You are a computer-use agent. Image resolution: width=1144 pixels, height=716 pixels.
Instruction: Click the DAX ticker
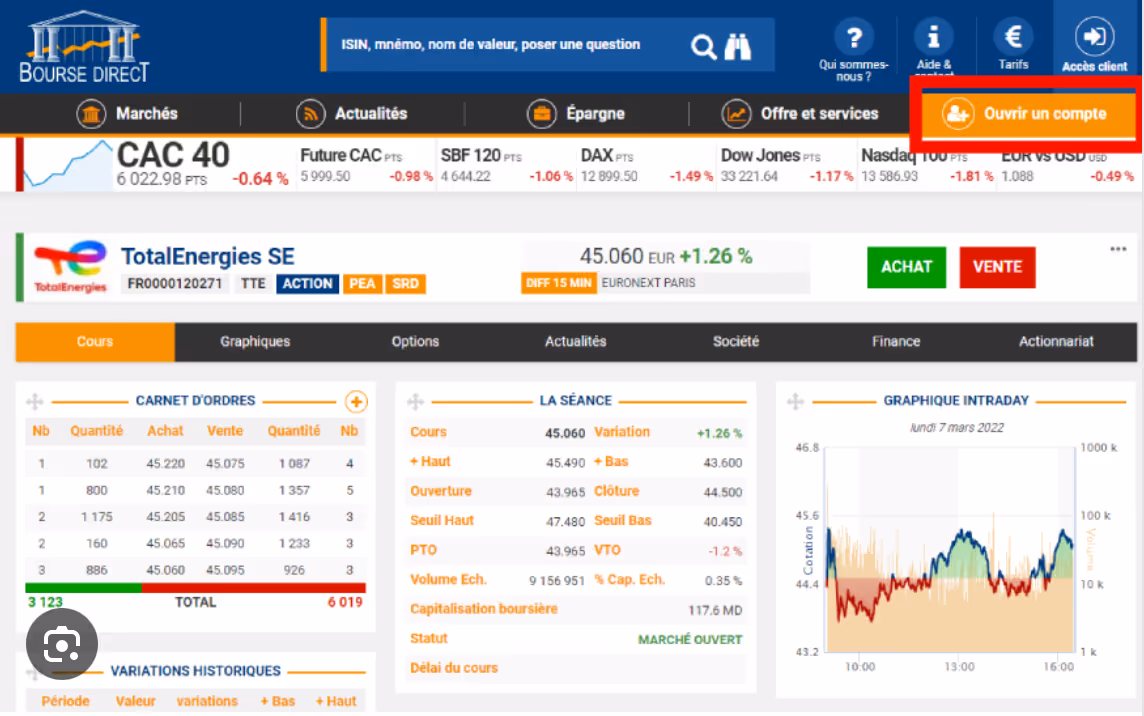click(646, 166)
